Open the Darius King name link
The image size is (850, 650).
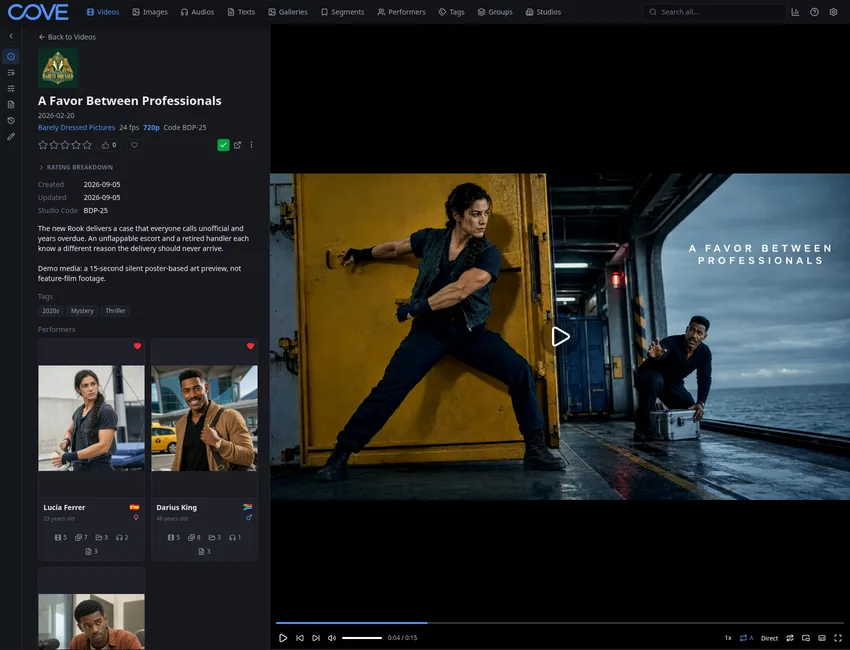tap(177, 507)
